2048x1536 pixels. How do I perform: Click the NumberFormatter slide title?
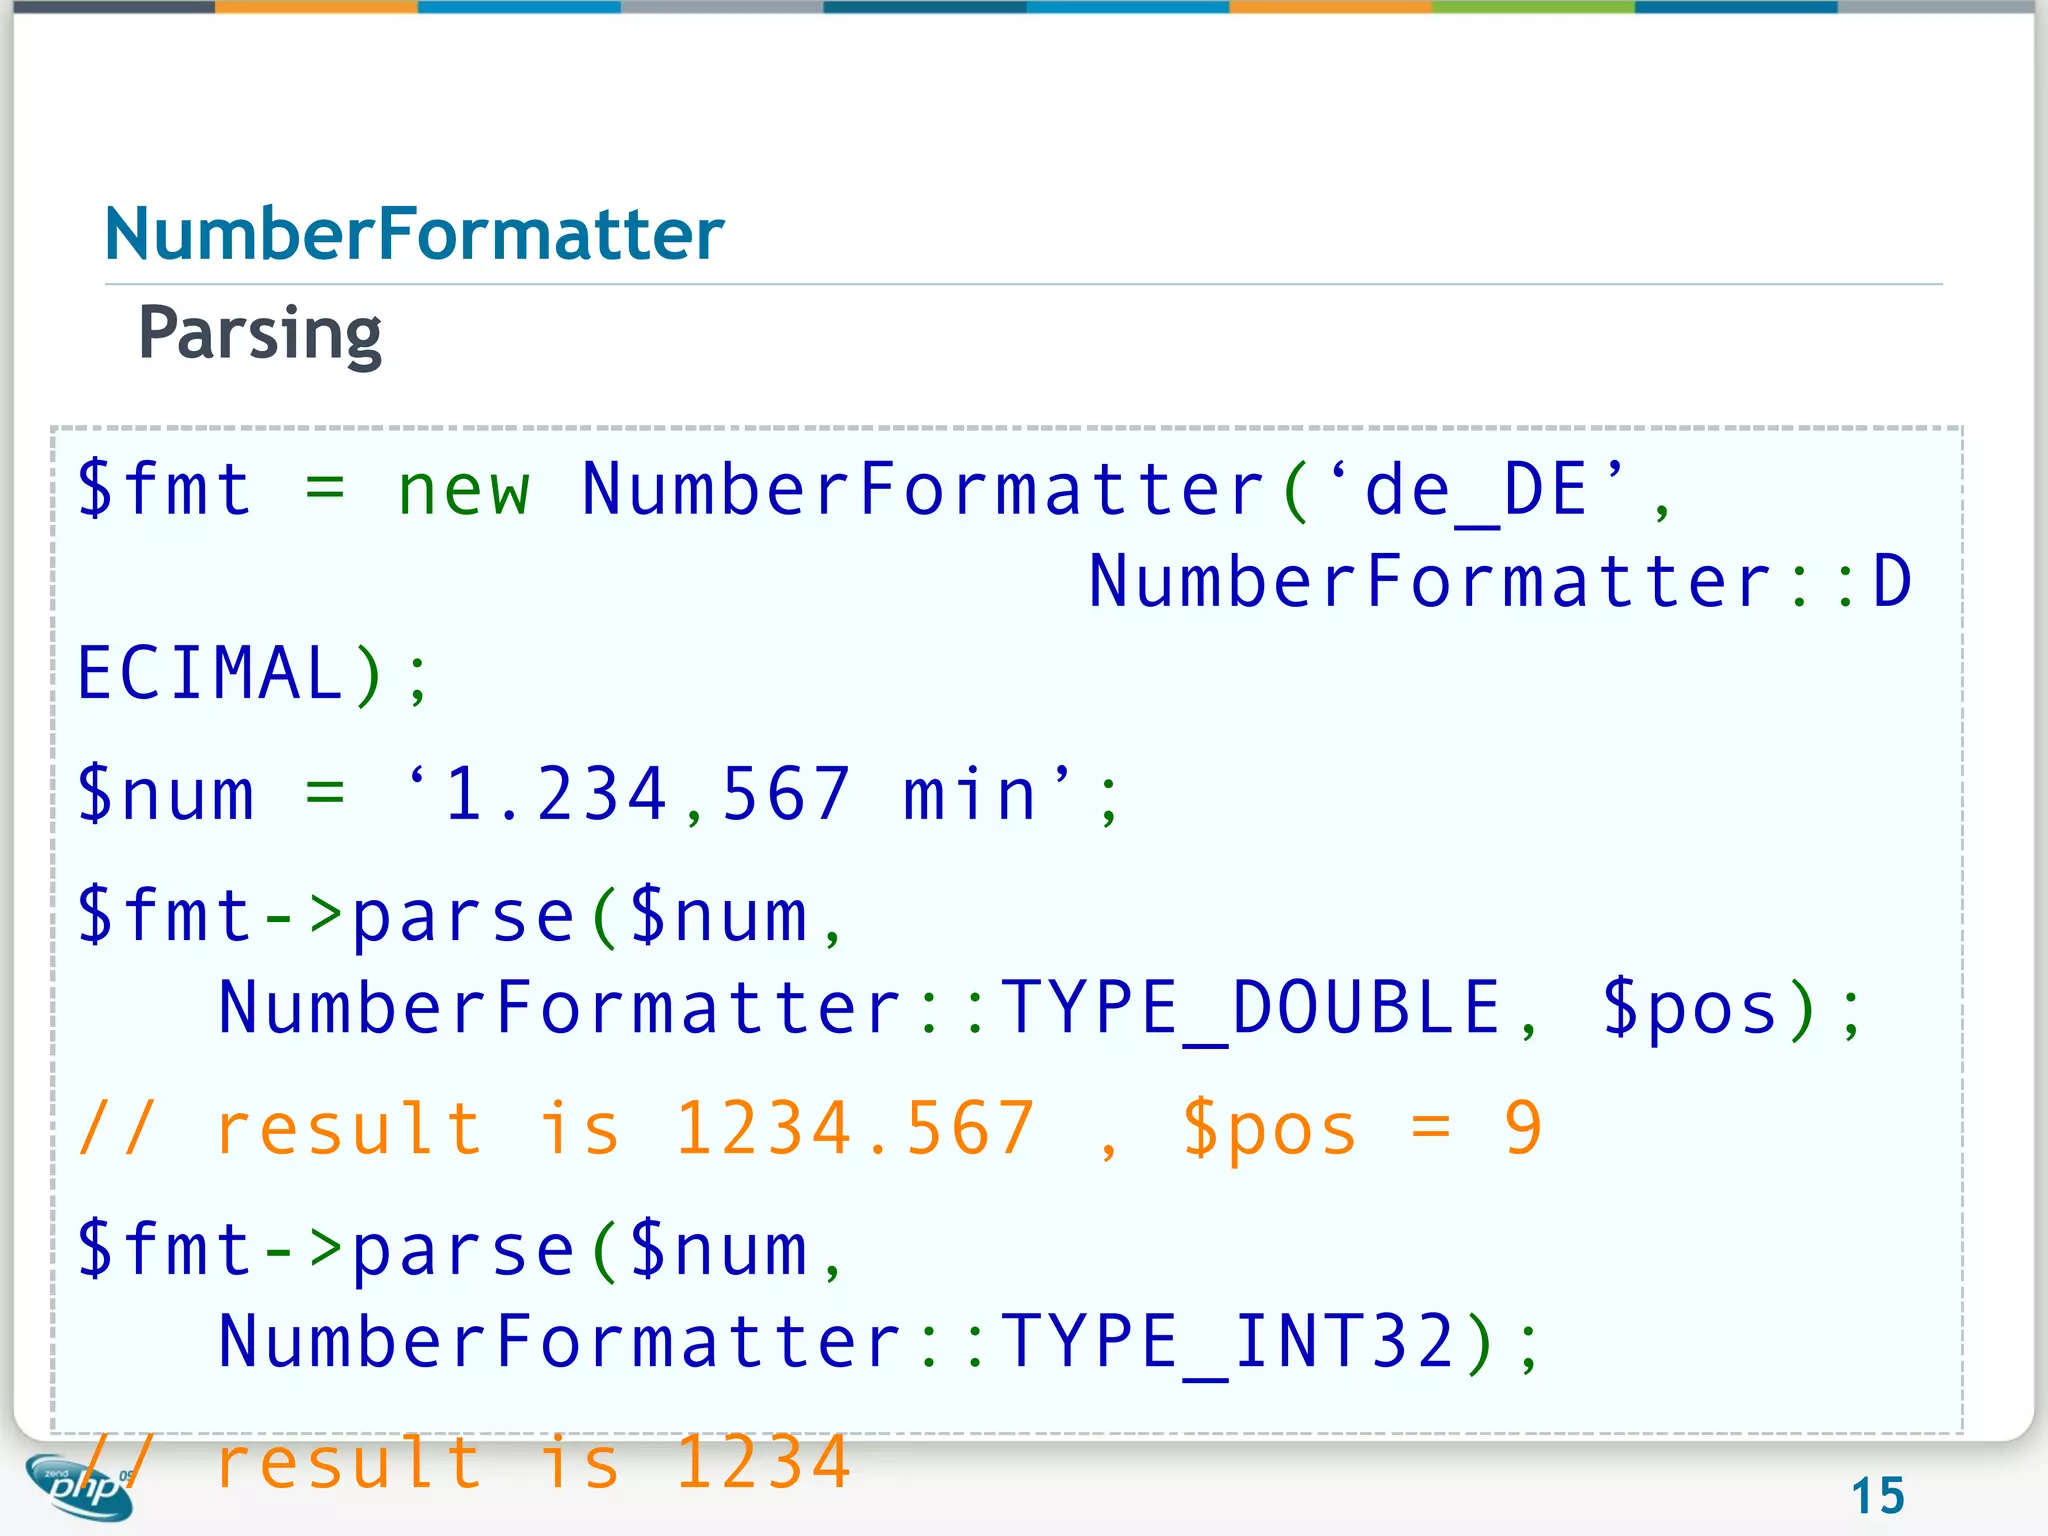tap(414, 233)
